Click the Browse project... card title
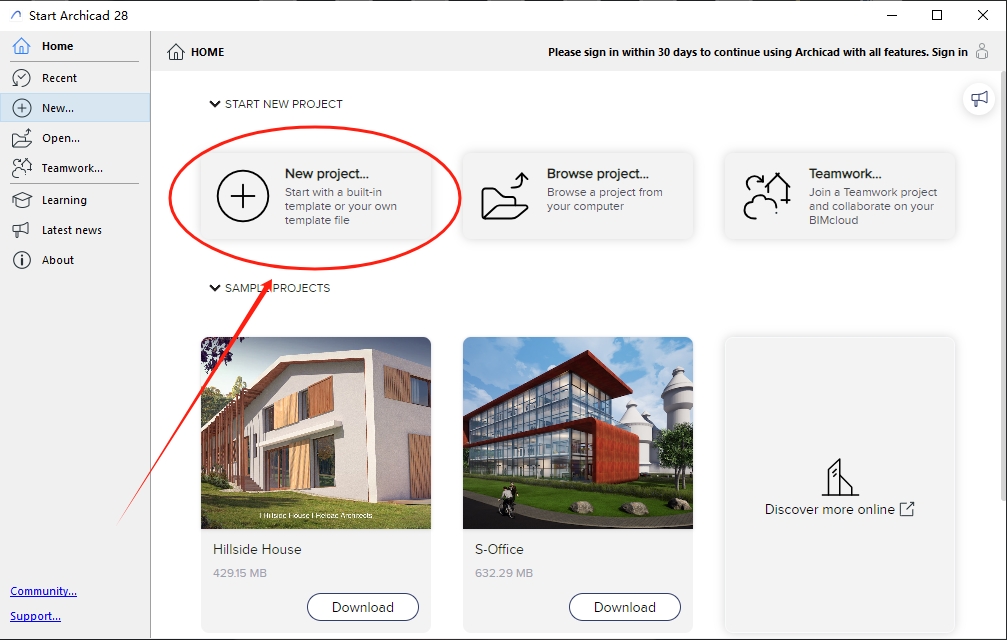Viewport: 1007px width, 640px height. pos(598,173)
